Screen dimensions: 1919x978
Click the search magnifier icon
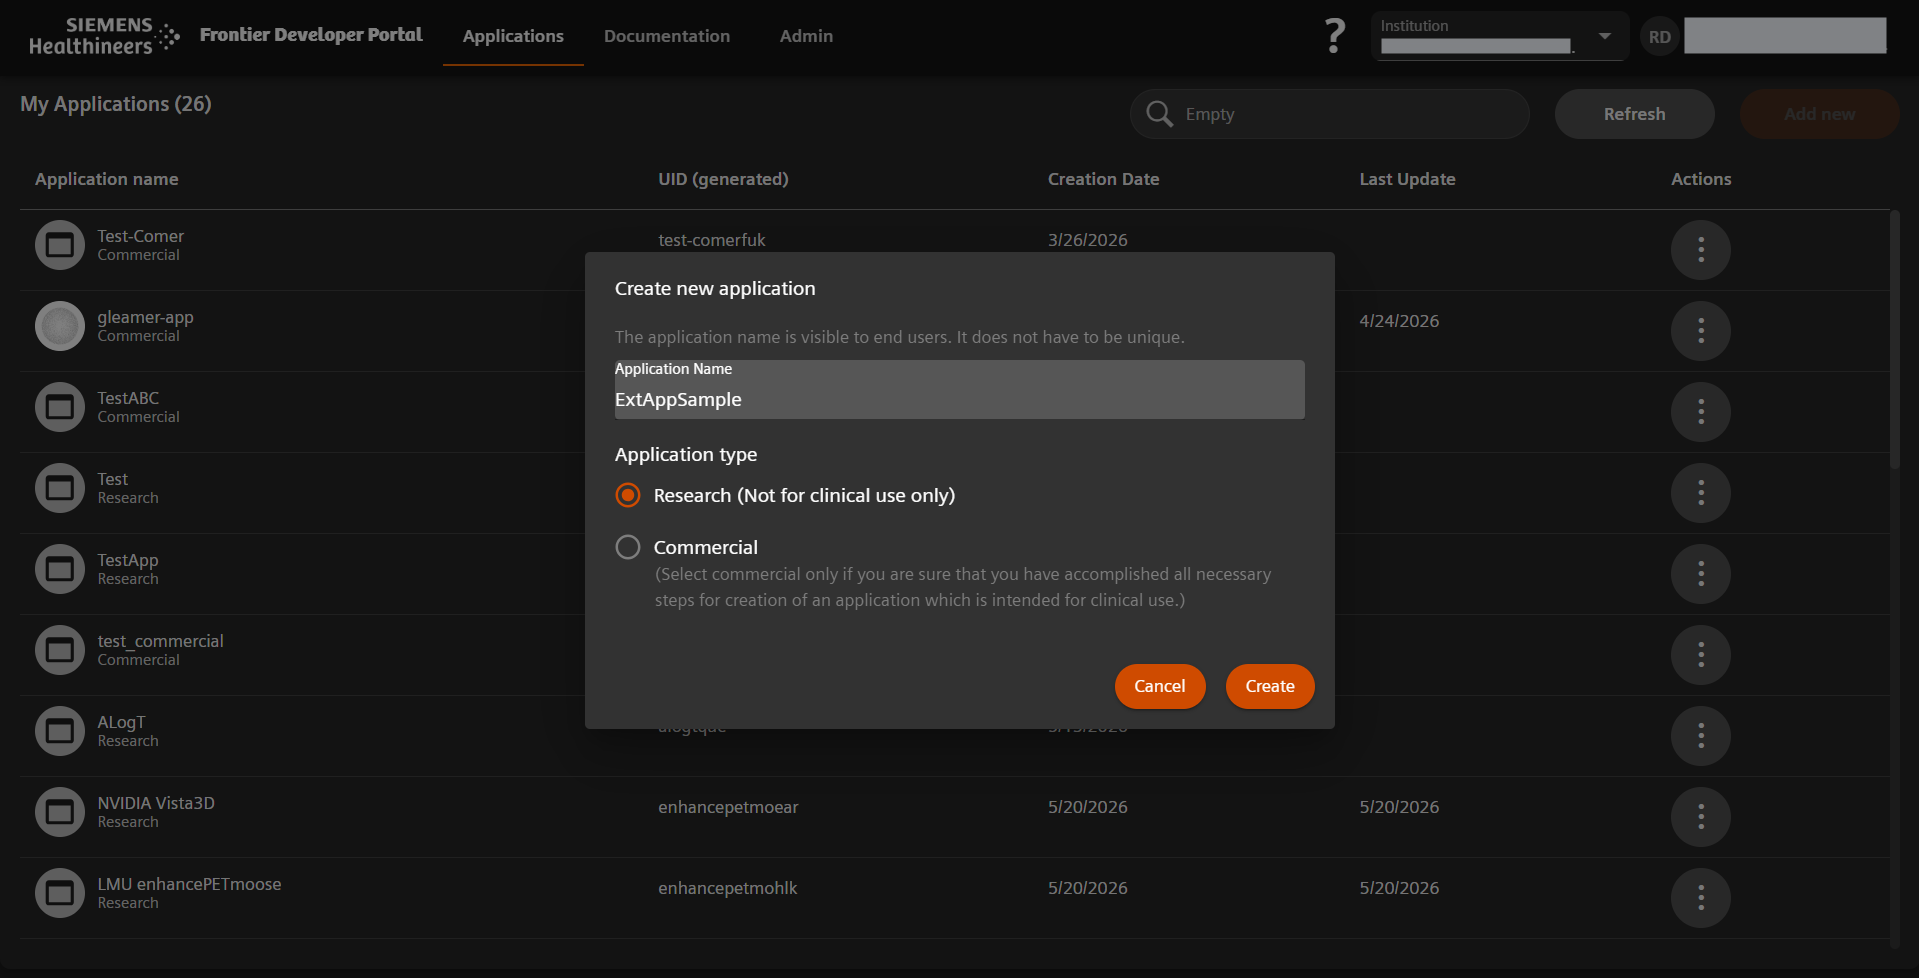pos(1159,114)
